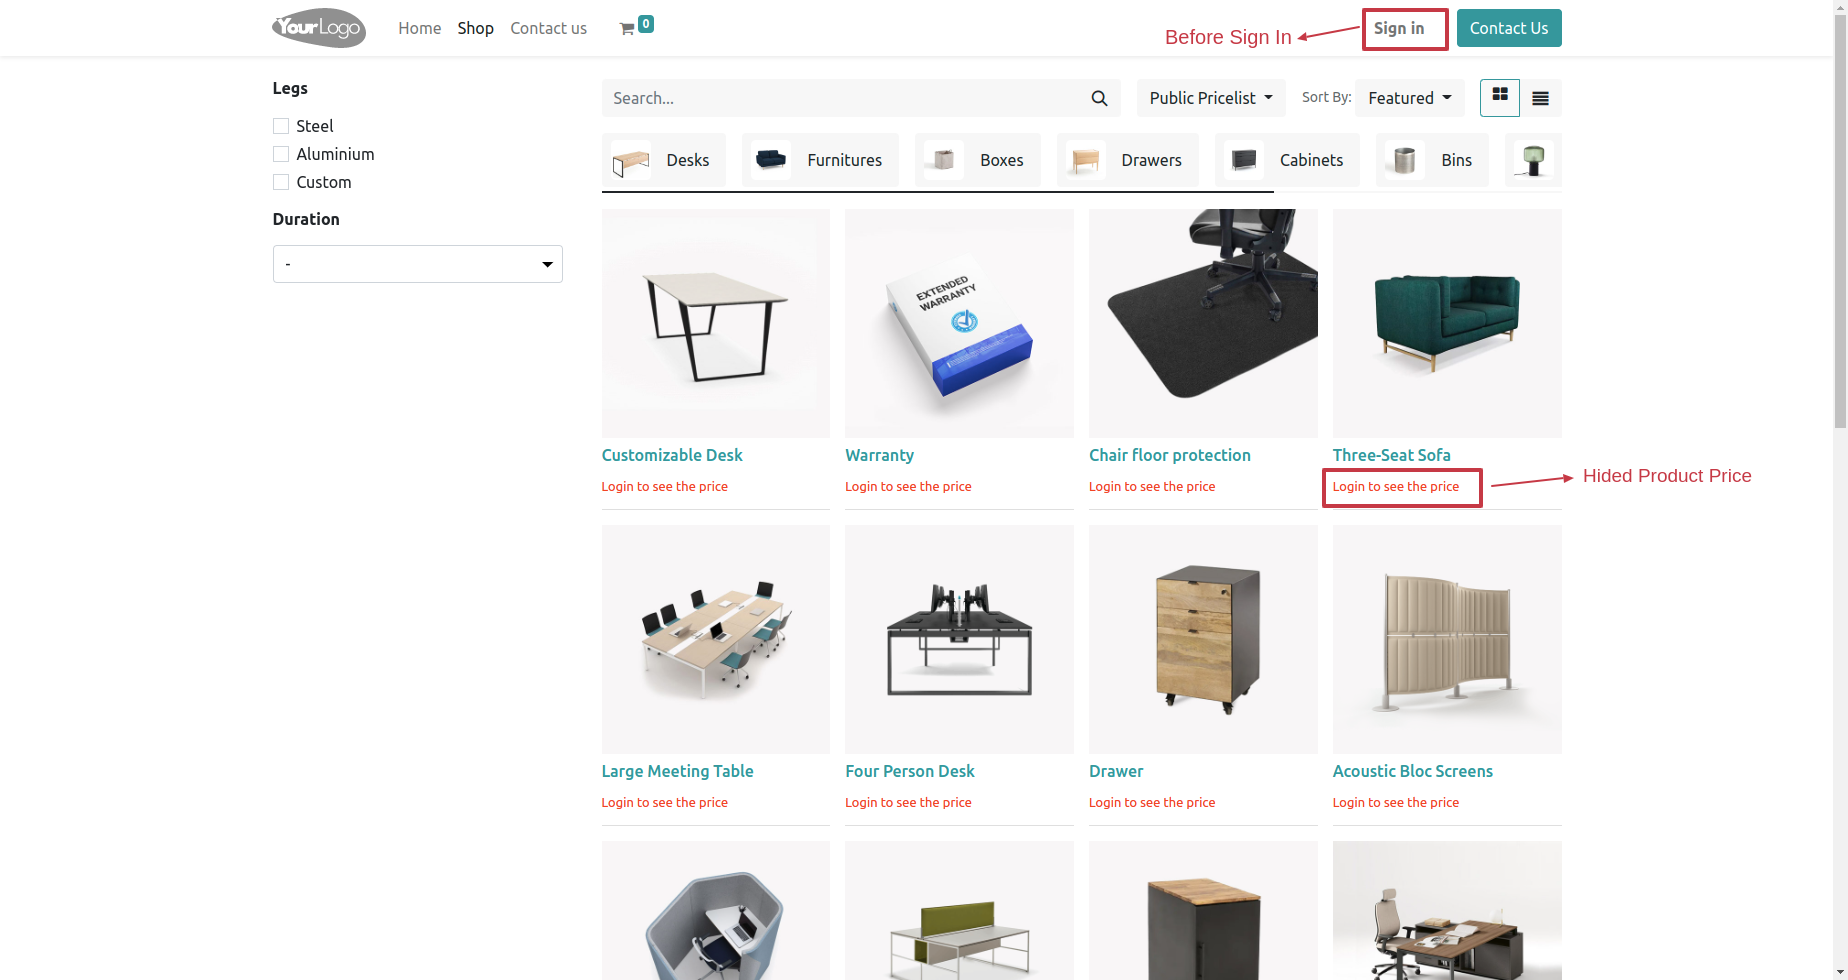Filter by Desks category

664,160
